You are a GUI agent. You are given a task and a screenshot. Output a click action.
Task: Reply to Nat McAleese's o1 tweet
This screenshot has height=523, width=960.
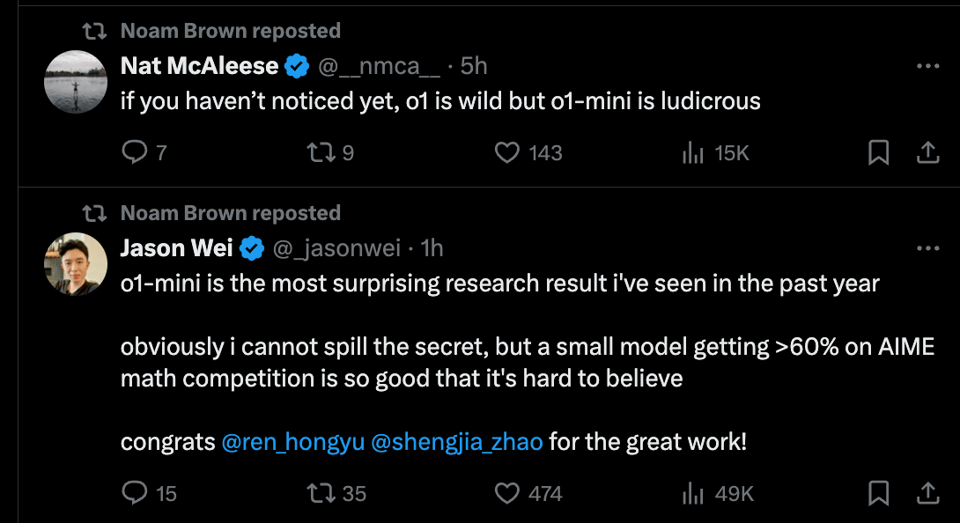tap(134, 152)
